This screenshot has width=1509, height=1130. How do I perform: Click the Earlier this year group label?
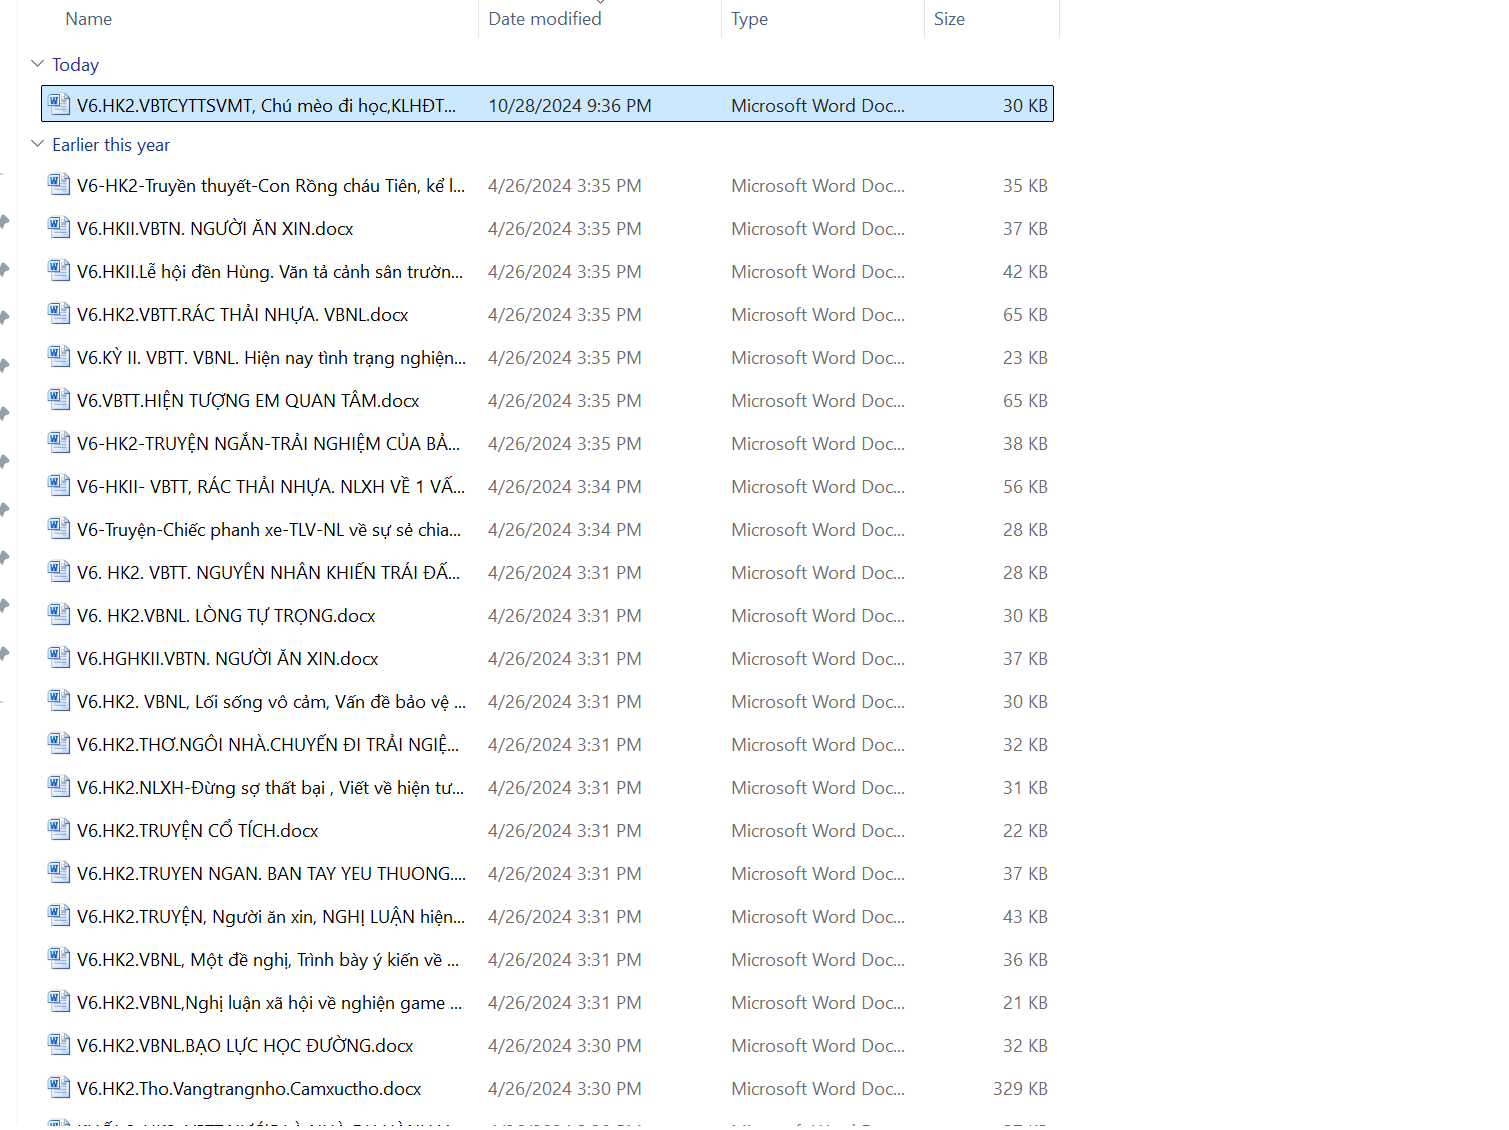[111, 145]
